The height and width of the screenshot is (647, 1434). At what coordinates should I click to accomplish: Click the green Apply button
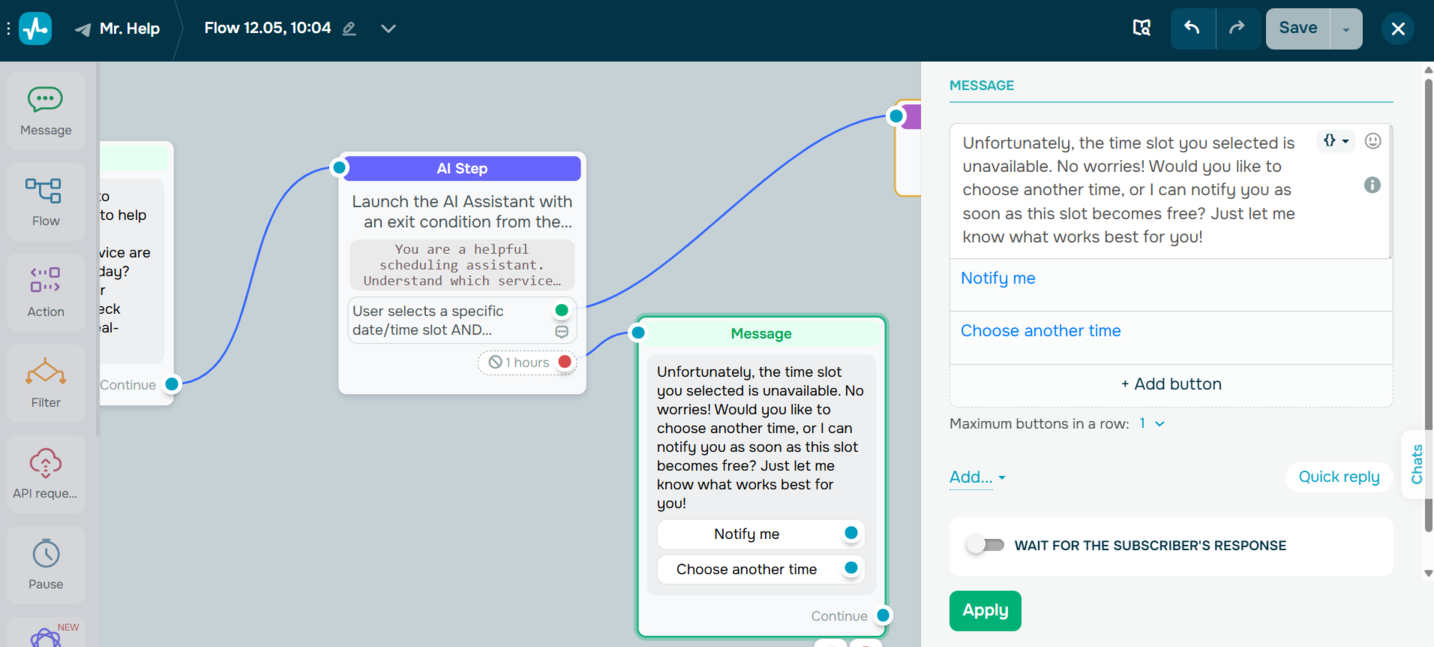coord(985,610)
